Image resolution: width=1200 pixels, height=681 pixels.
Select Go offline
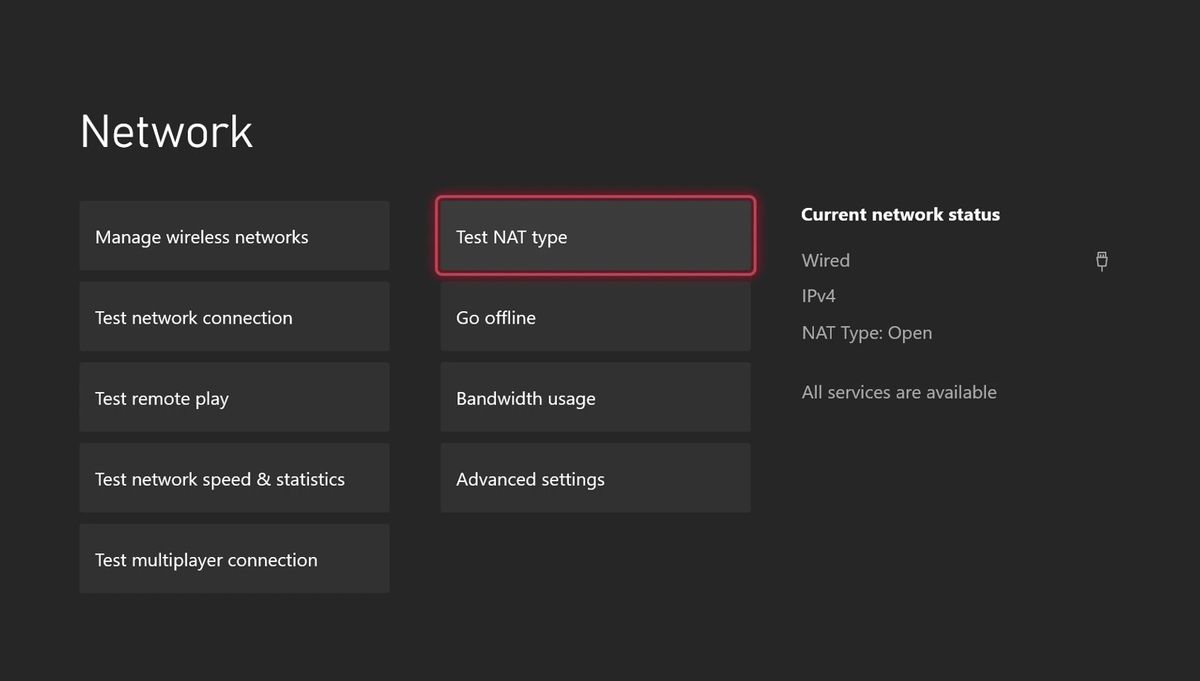595,317
